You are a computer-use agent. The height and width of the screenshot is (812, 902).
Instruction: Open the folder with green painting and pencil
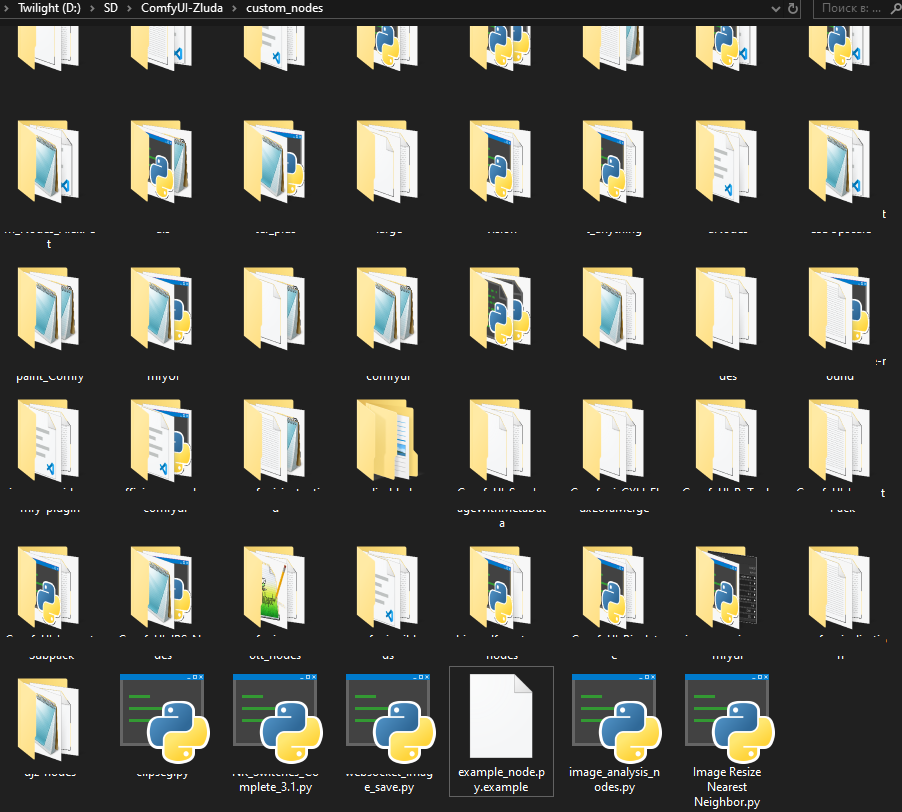coord(274,587)
